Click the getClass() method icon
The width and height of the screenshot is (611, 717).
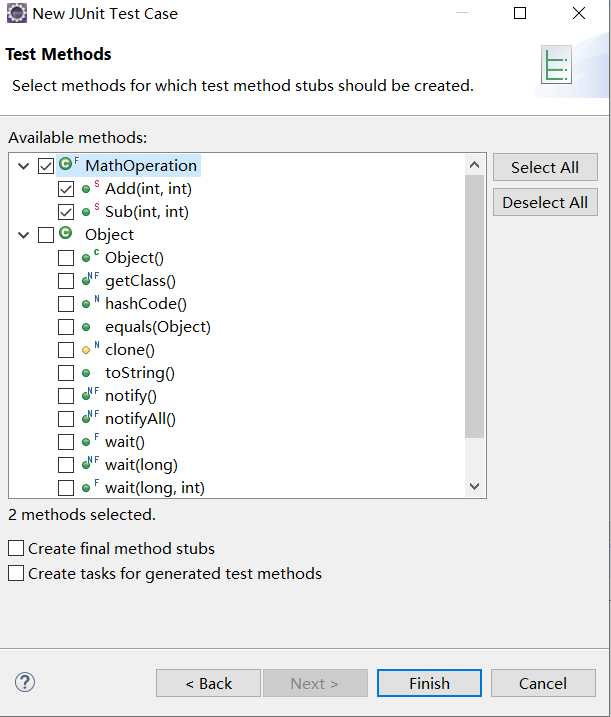90,280
